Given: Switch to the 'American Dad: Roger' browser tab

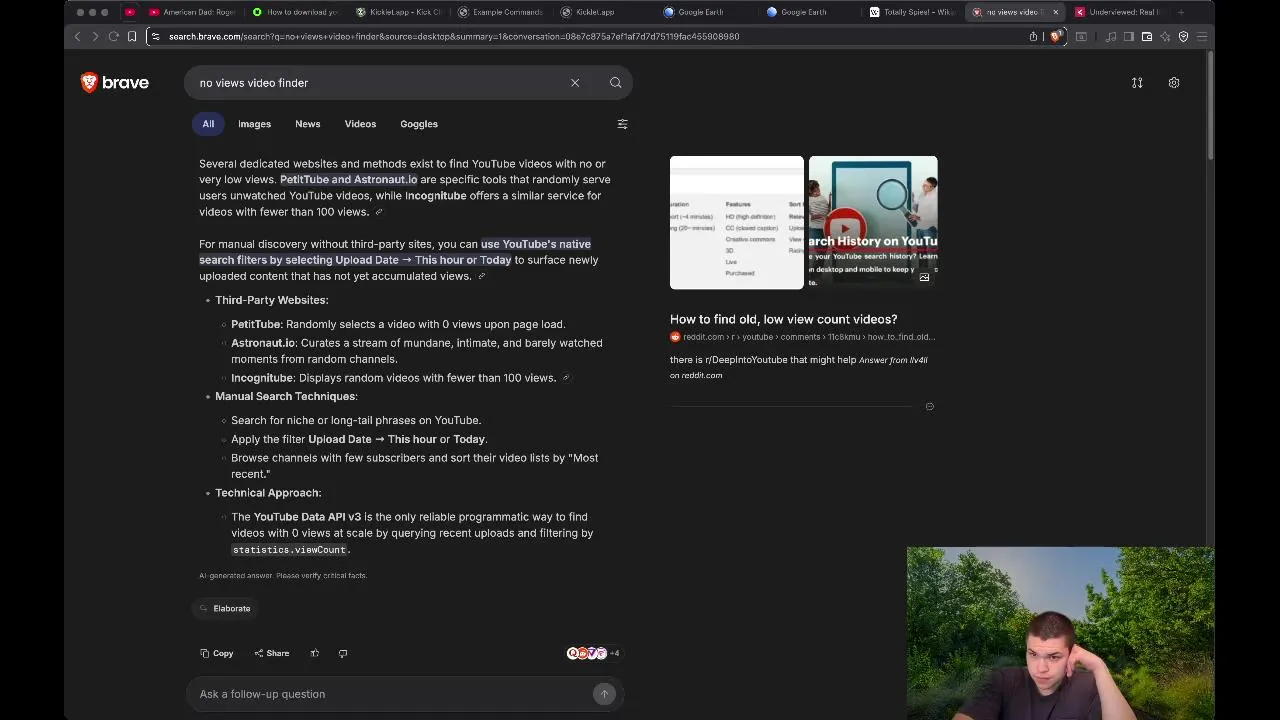Looking at the screenshot, I should pyautogui.click(x=192, y=12).
